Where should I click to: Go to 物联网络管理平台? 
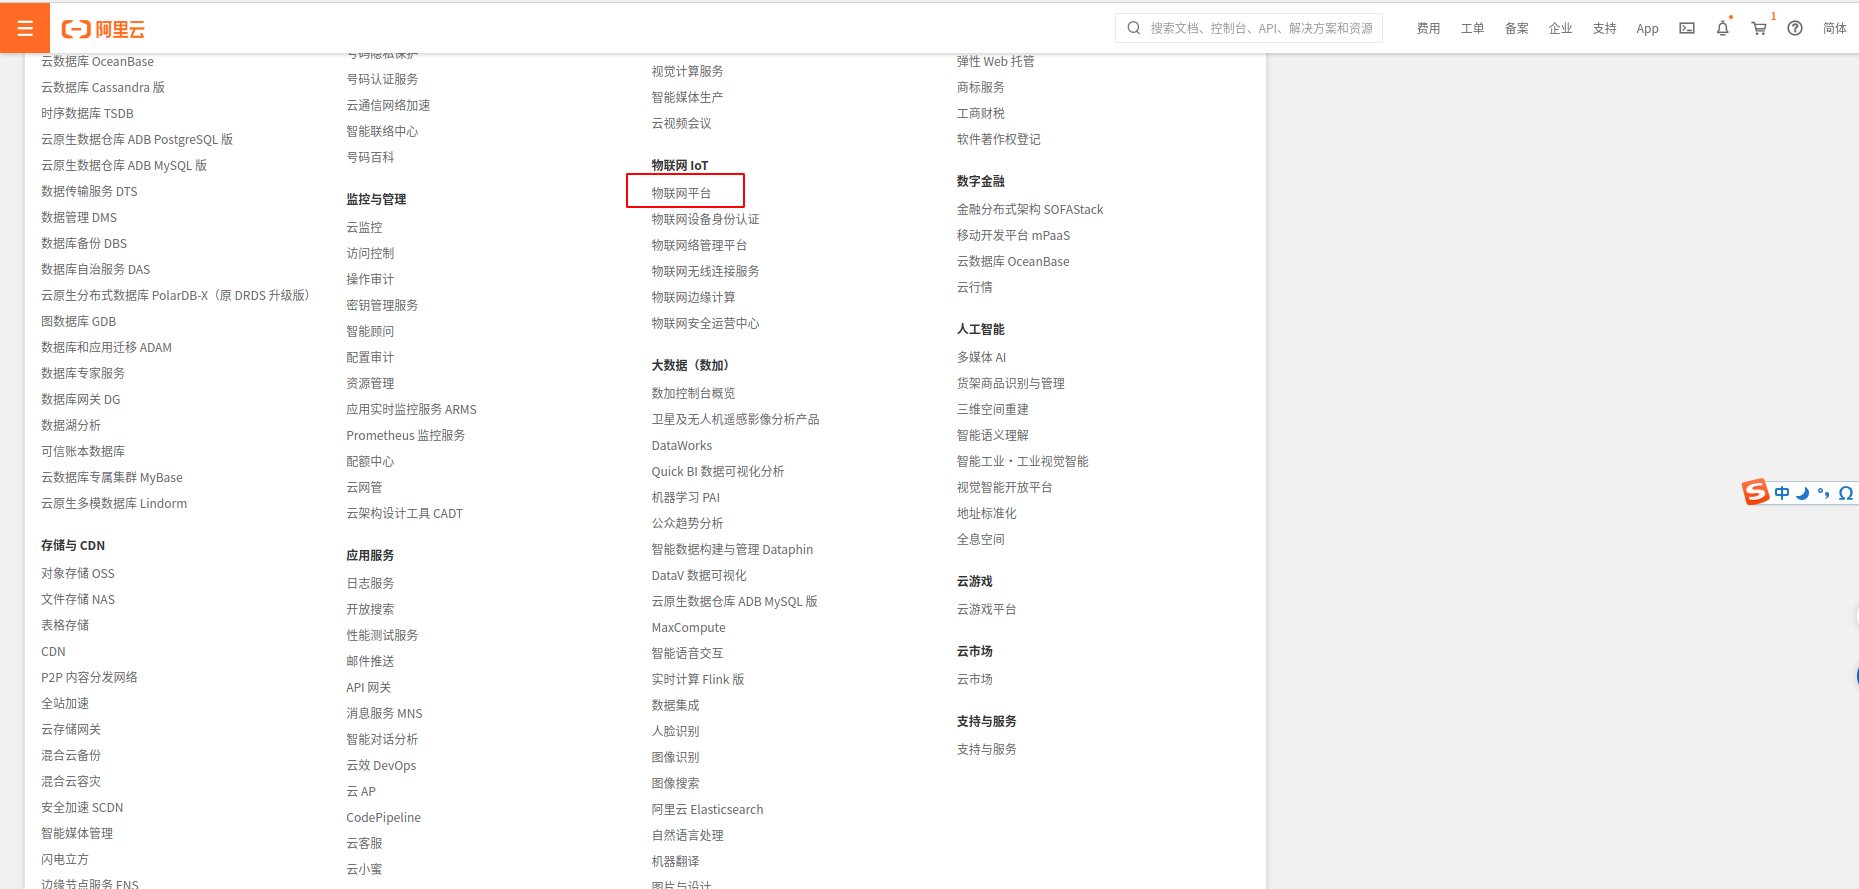pos(699,245)
